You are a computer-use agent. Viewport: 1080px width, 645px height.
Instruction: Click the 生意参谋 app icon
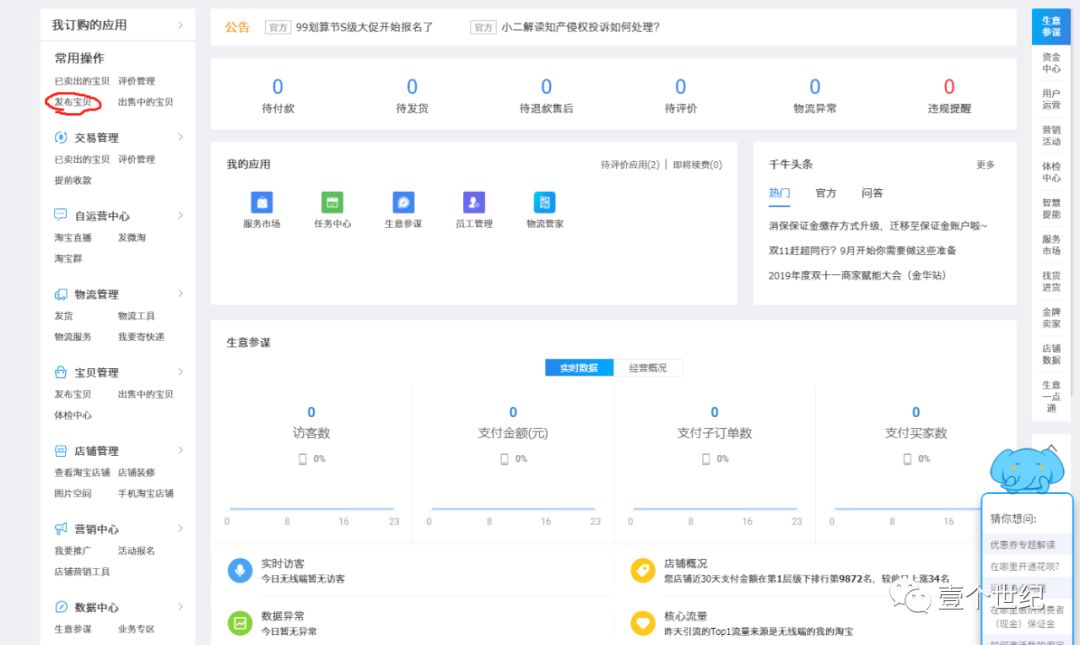click(403, 203)
